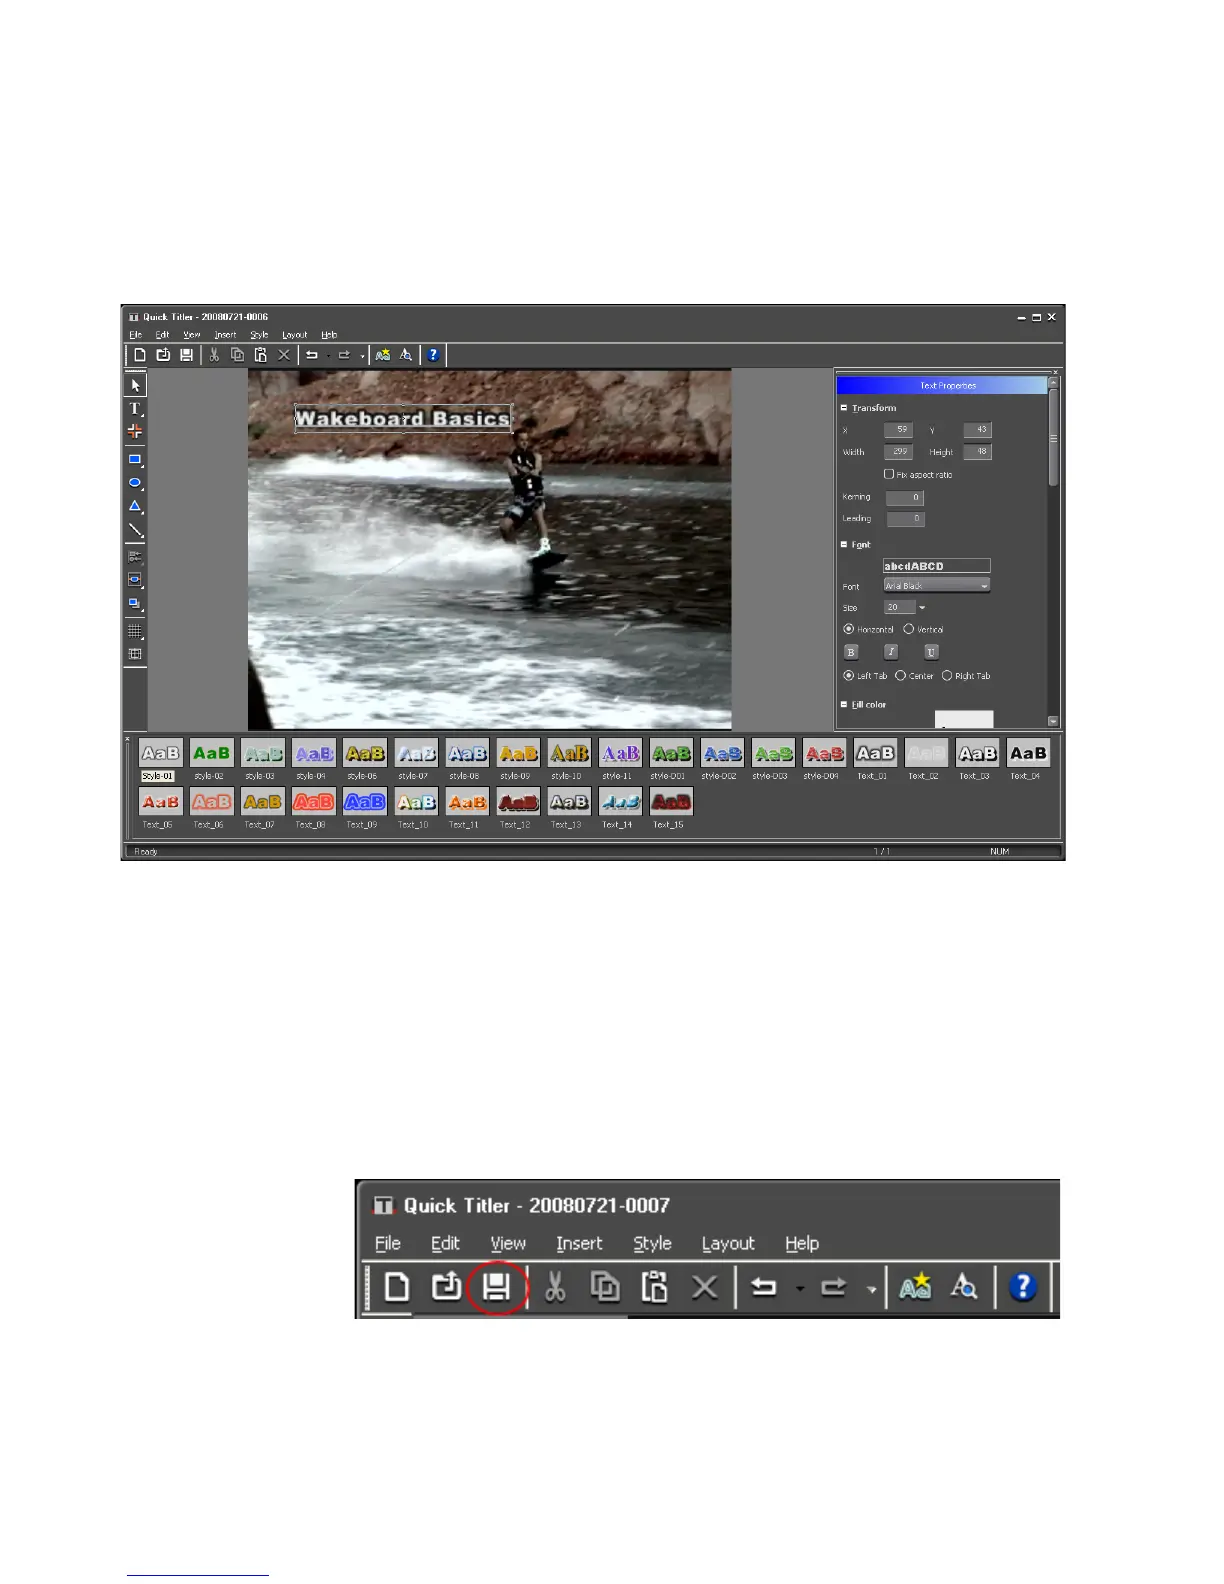Click Undo arrow icon in enlarged 0007 toolbar

click(x=764, y=1287)
